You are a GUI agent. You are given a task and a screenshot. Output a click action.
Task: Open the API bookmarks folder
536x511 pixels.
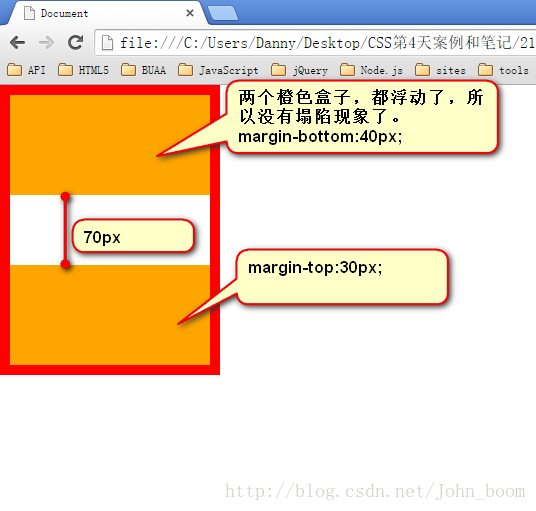pos(26,70)
